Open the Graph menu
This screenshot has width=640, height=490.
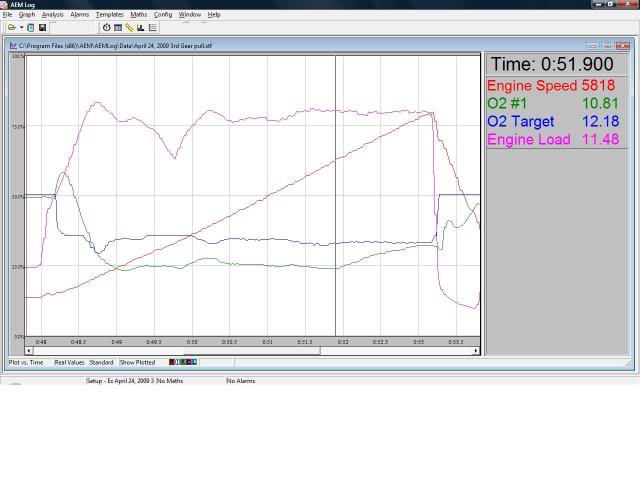[x=27, y=15]
